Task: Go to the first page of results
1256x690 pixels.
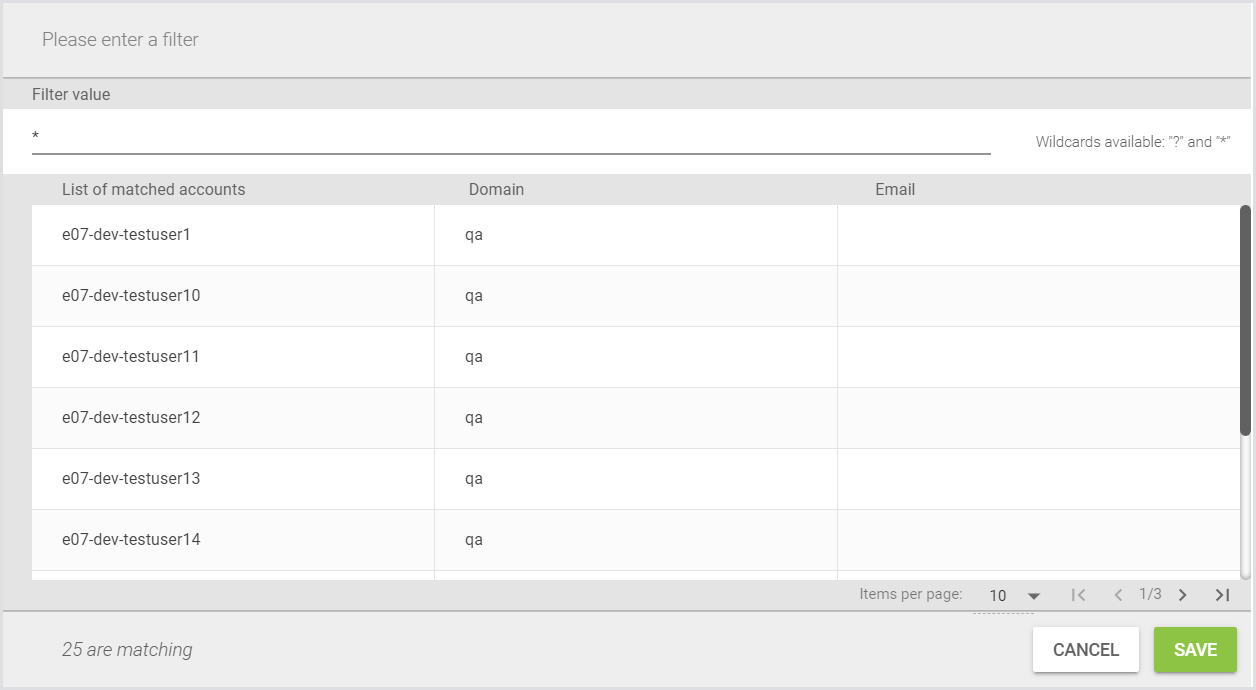Action: coord(1078,595)
